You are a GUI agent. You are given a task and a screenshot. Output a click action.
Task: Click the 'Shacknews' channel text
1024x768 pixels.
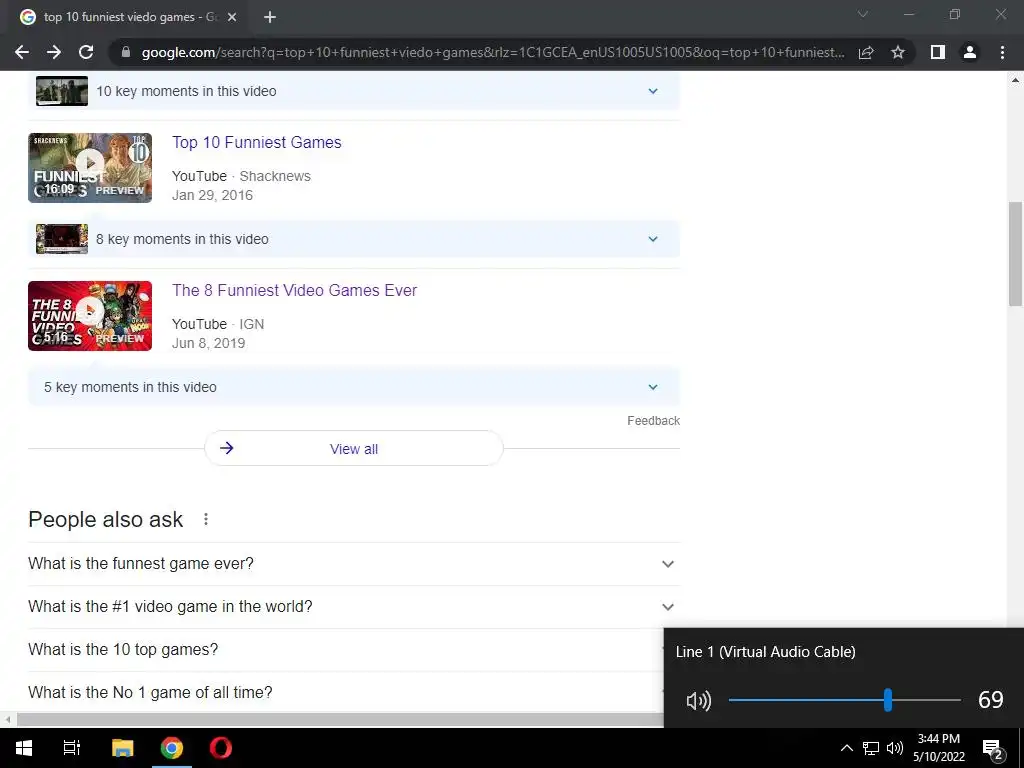coord(275,176)
